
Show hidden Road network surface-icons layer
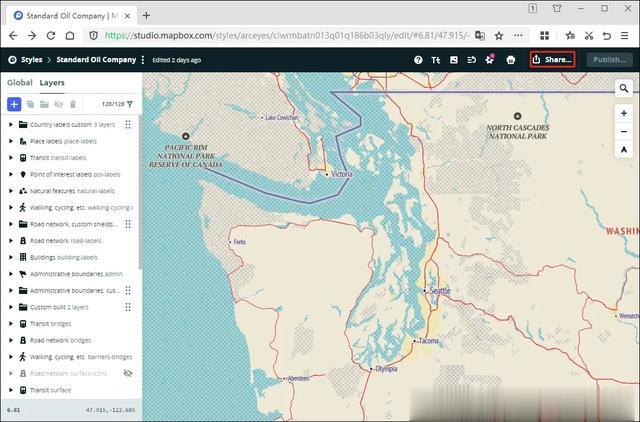click(128, 373)
